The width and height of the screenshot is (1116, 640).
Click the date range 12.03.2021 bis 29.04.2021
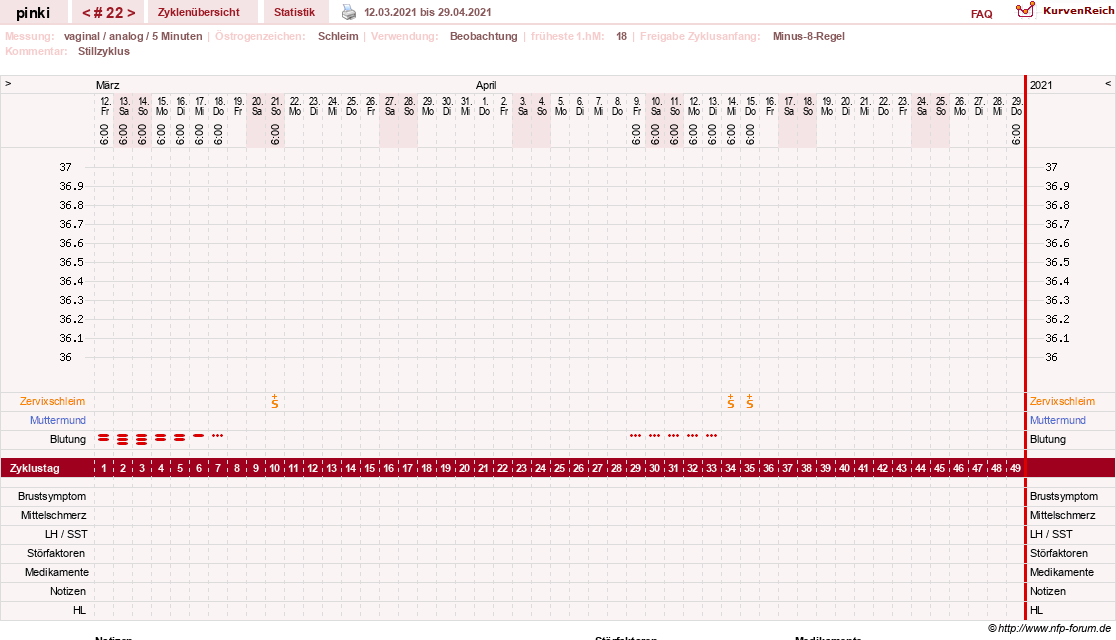point(428,12)
